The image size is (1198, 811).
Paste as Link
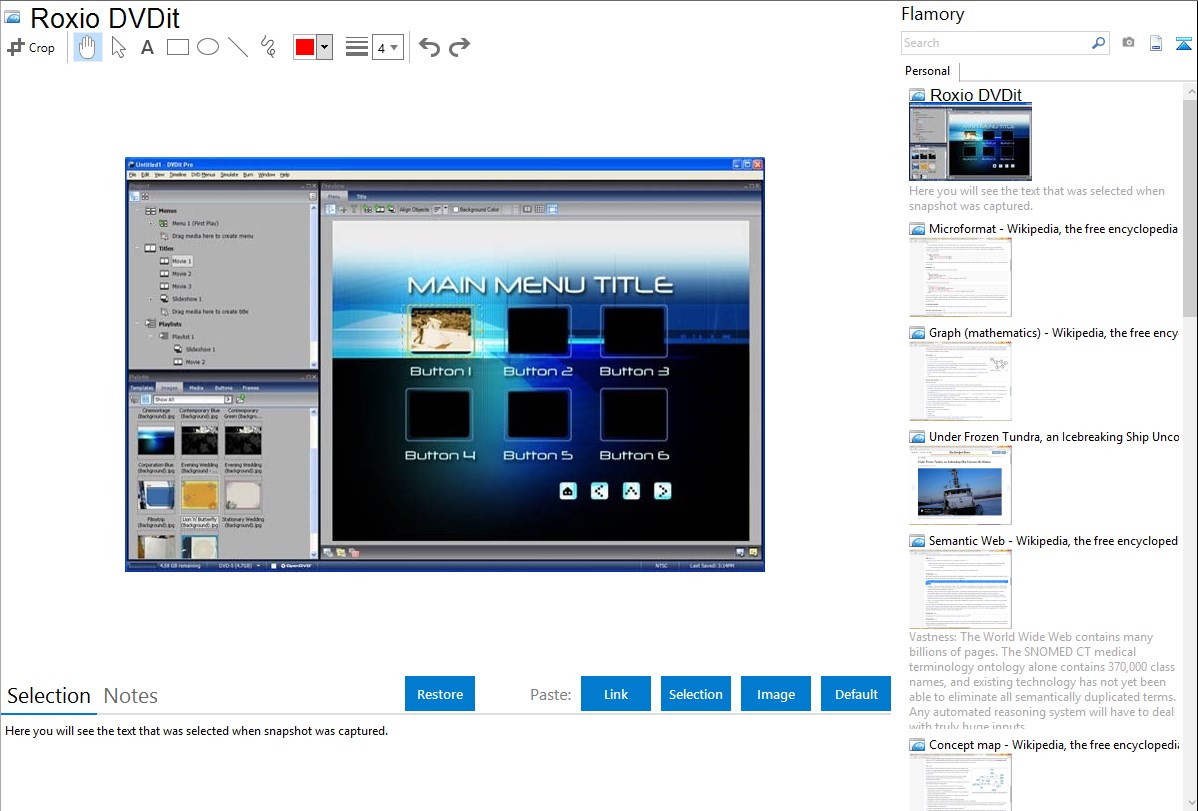(x=616, y=694)
